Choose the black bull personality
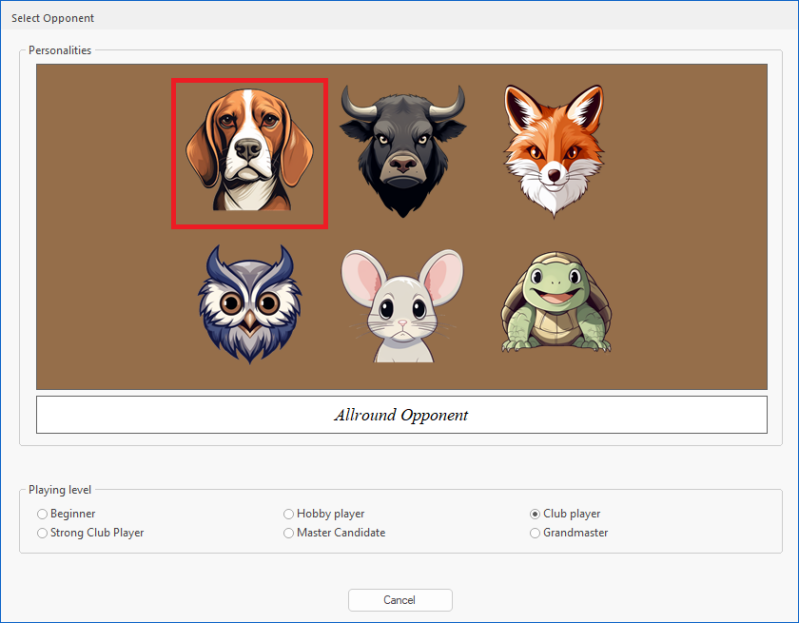The width and height of the screenshot is (799, 623). coord(403,151)
